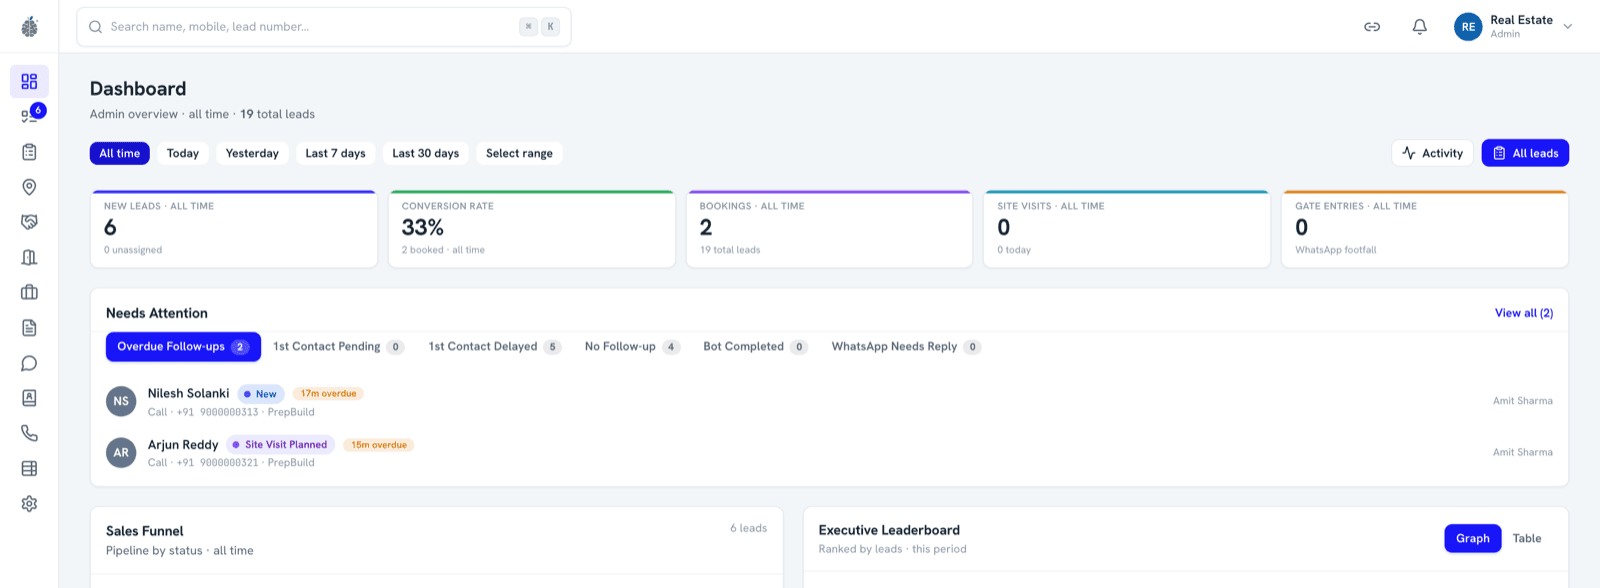Click the Nilesh Solanki phone number 9000000313

217,412
